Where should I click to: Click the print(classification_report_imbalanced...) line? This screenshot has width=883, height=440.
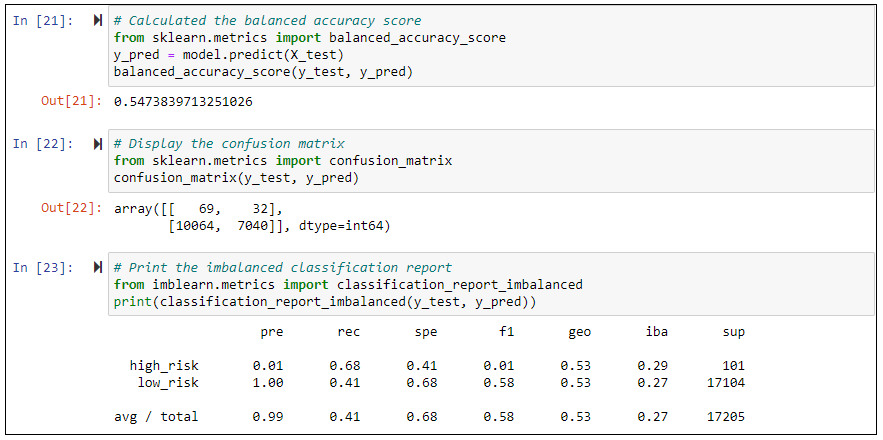(x=325, y=302)
